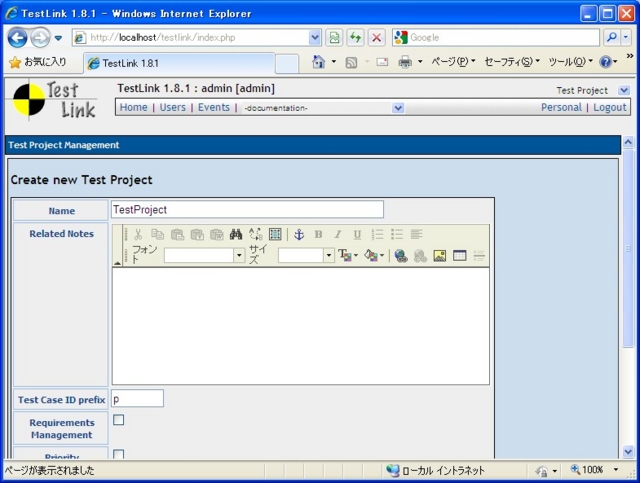This screenshot has height=483, width=640.
Task: Insert link with the globe icon
Action: click(401, 256)
